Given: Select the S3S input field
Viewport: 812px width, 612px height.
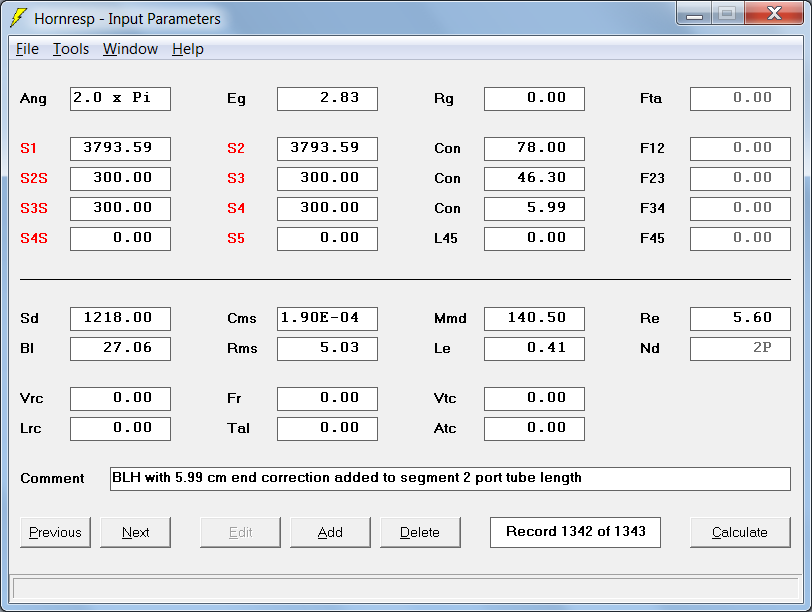Looking at the screenshot, I should point(120,209).
